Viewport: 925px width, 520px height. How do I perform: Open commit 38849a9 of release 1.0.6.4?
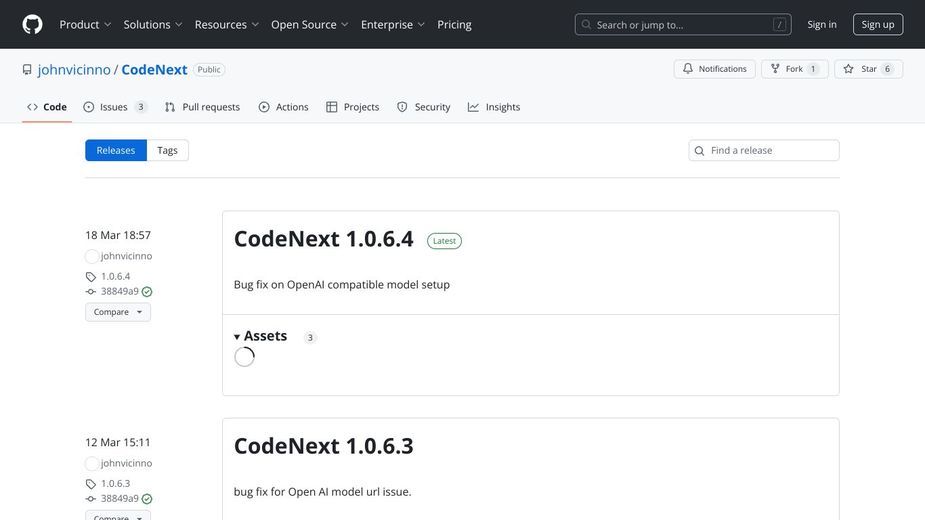click(x=119, y=291)
